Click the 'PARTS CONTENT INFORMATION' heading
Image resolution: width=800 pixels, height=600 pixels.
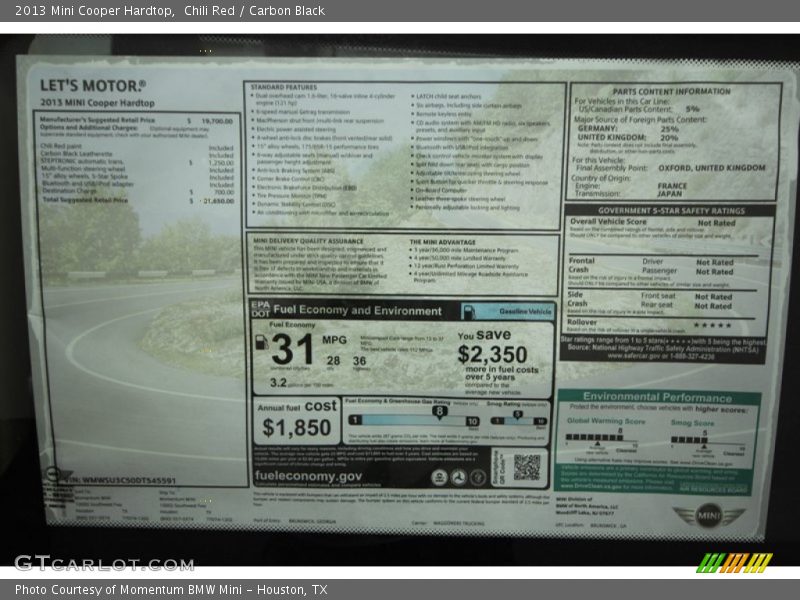pyautogui.click(x=671, y=91)
